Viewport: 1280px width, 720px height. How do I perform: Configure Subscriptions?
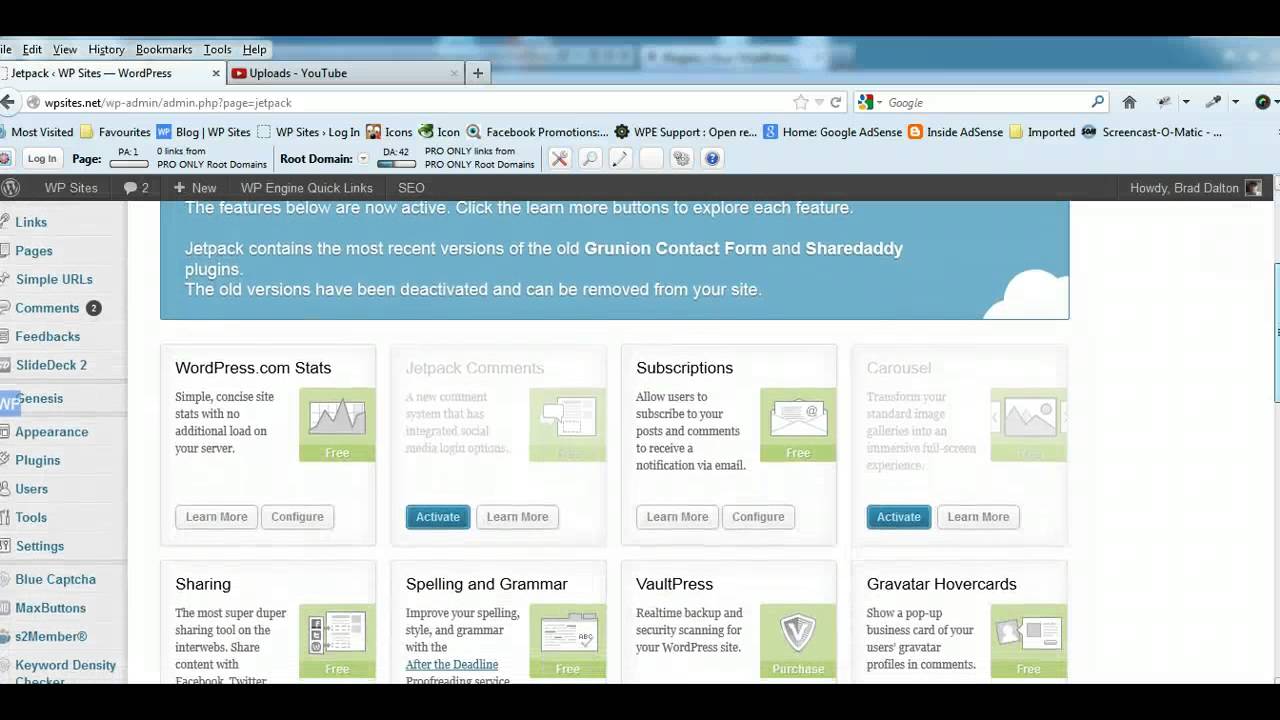758,517
